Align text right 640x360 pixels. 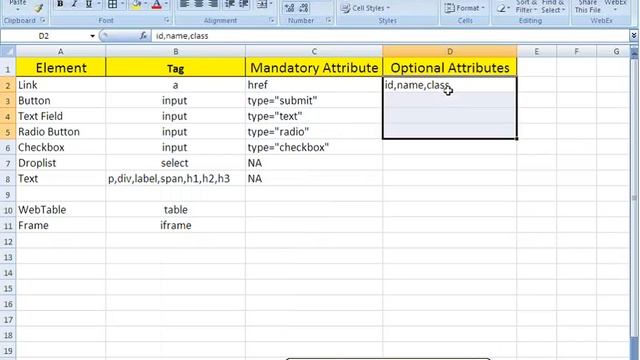coord(213,4)
